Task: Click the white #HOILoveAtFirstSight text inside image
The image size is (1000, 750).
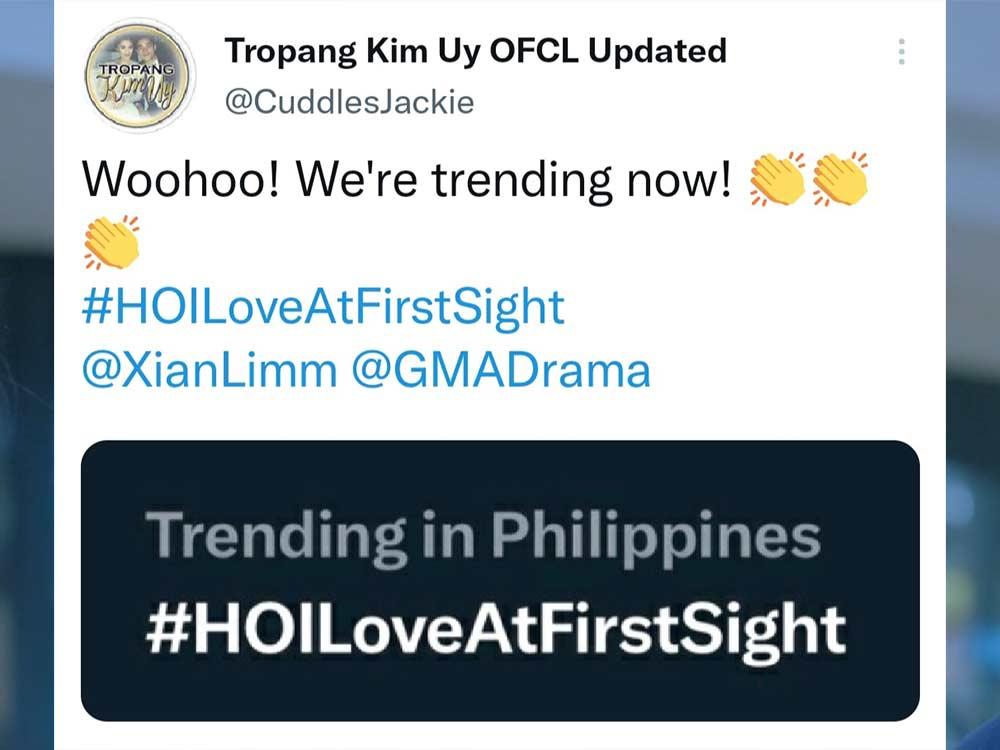Action: click(495, 630)
